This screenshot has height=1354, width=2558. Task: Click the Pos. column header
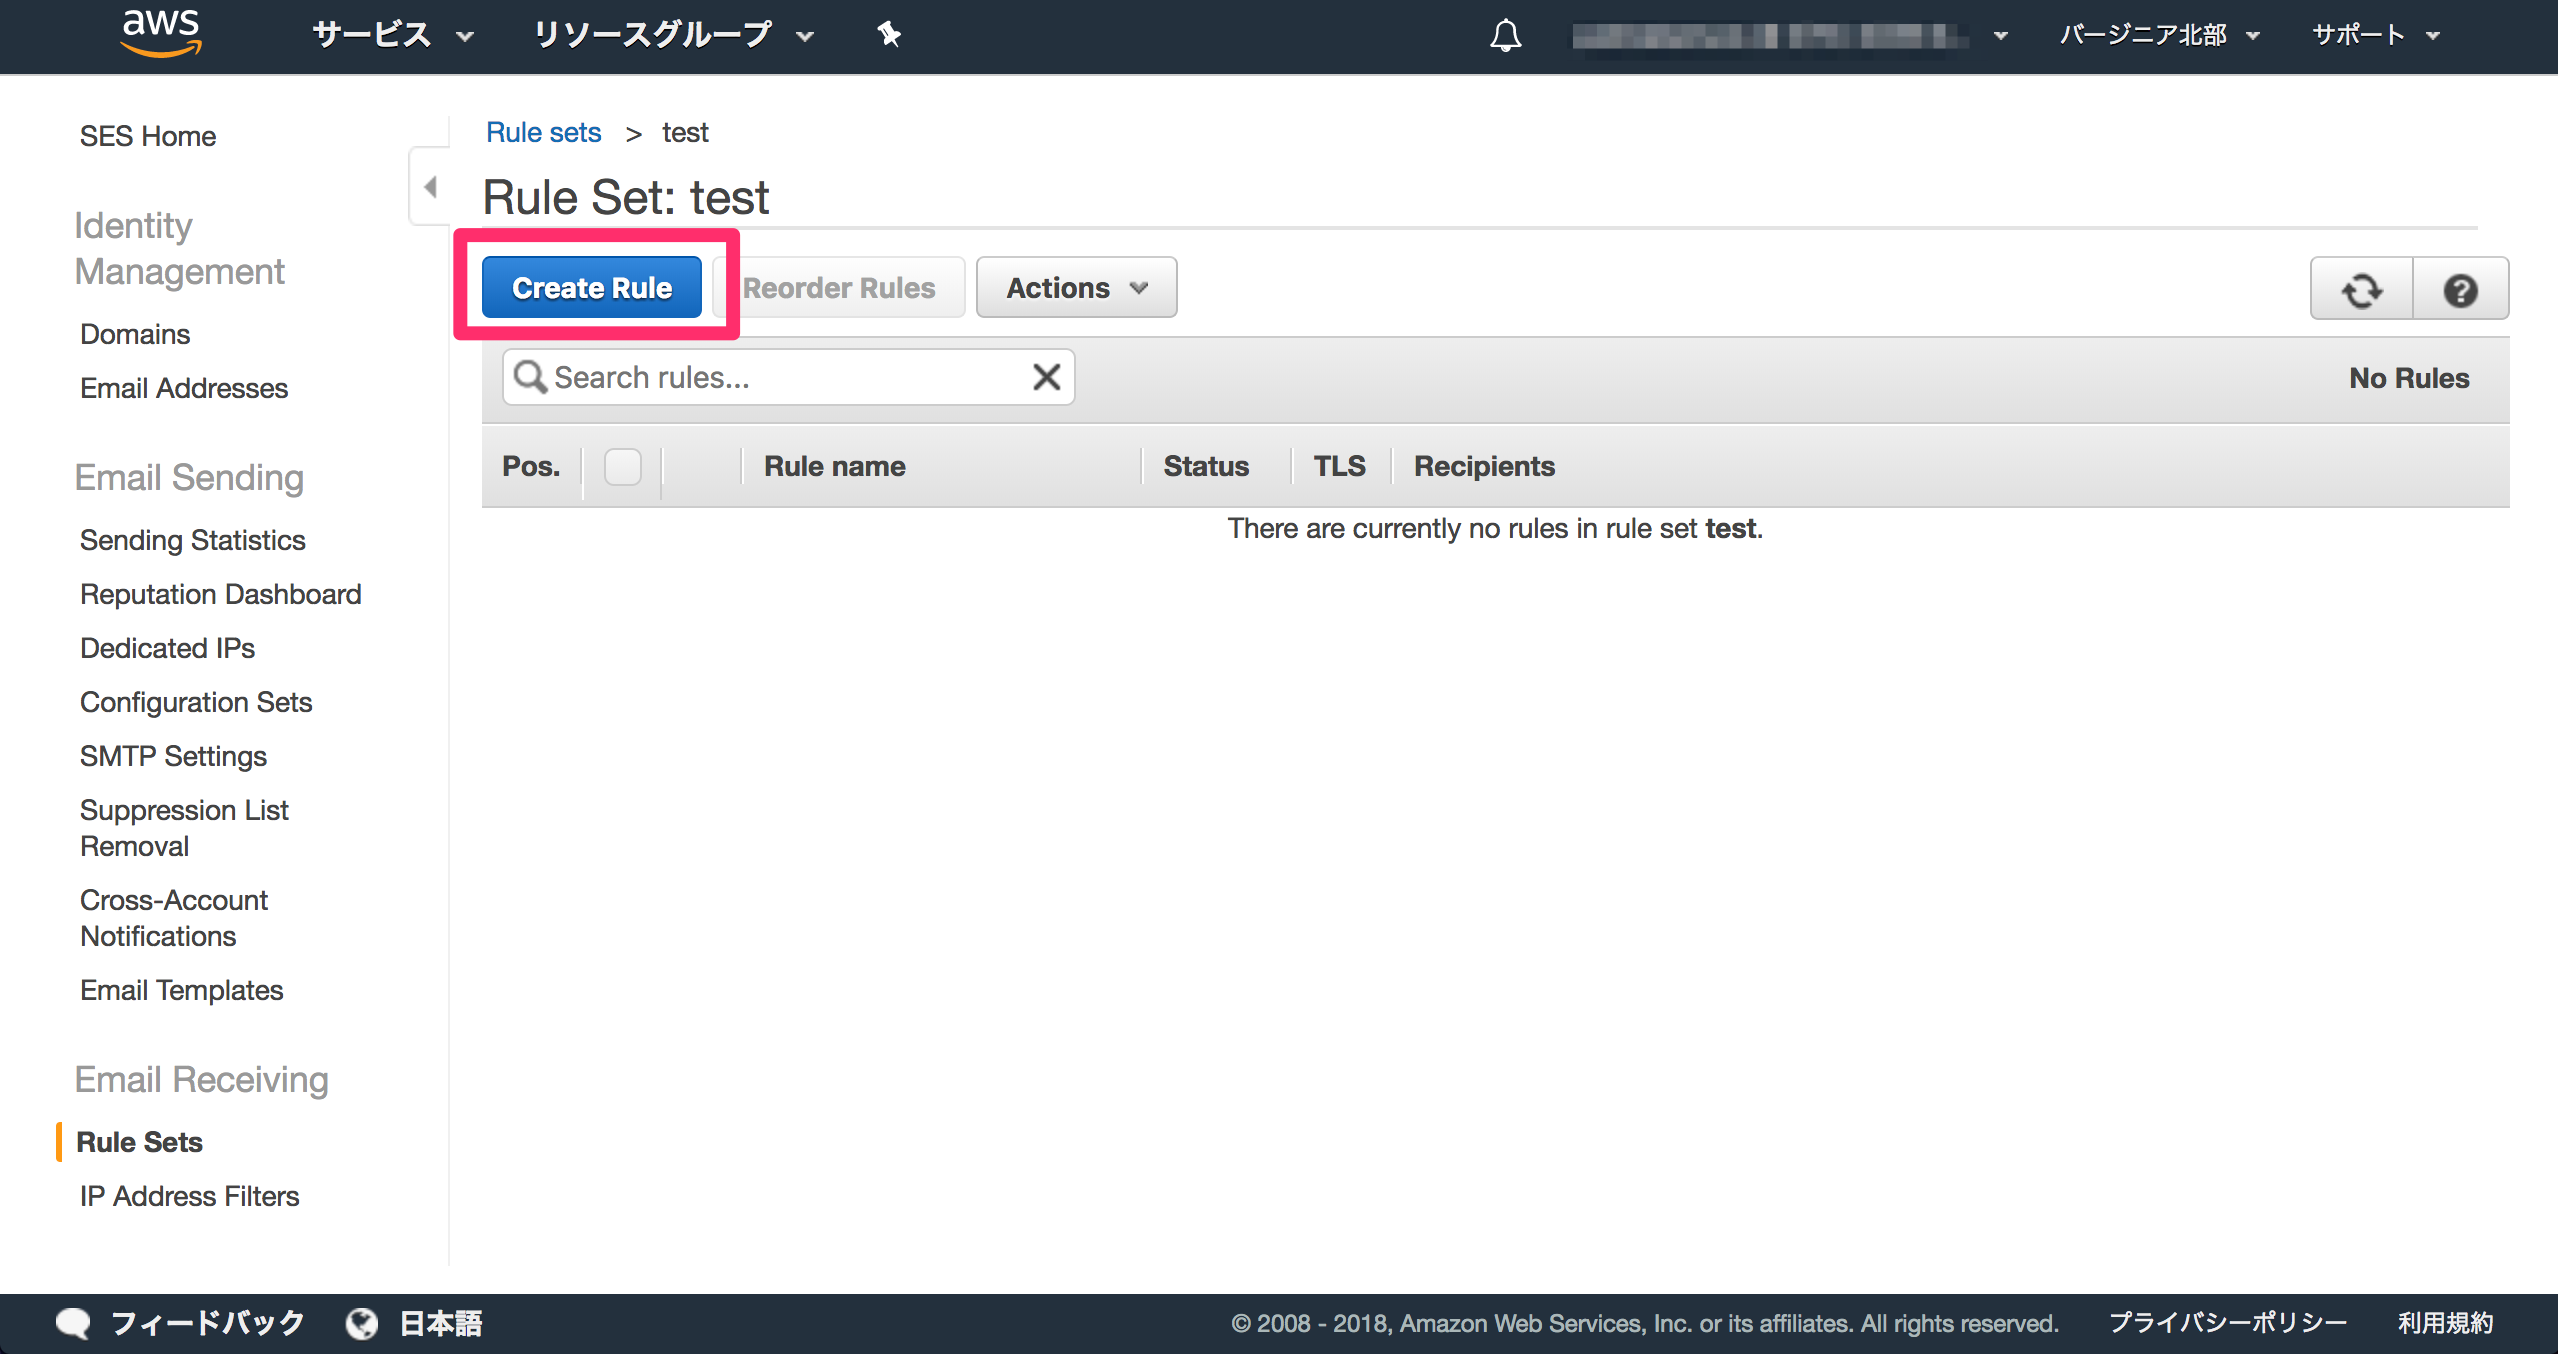(x=531, y=466)
